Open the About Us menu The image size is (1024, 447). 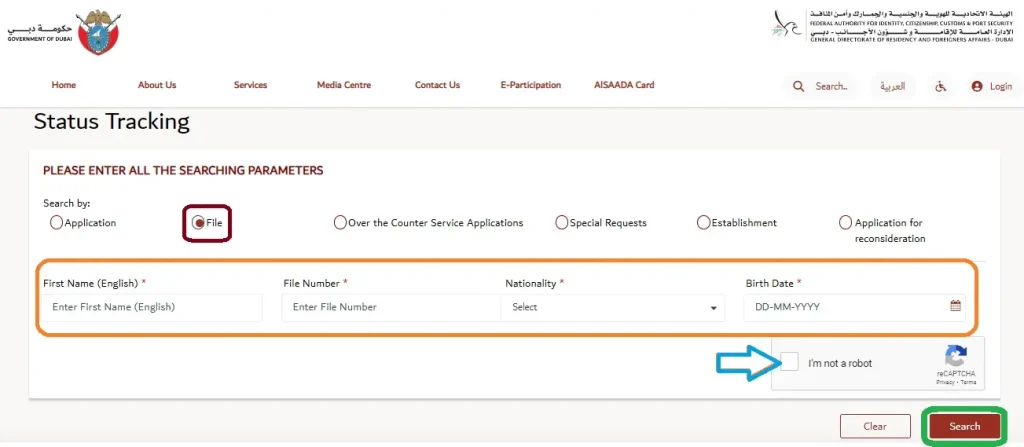pos(157,85)
